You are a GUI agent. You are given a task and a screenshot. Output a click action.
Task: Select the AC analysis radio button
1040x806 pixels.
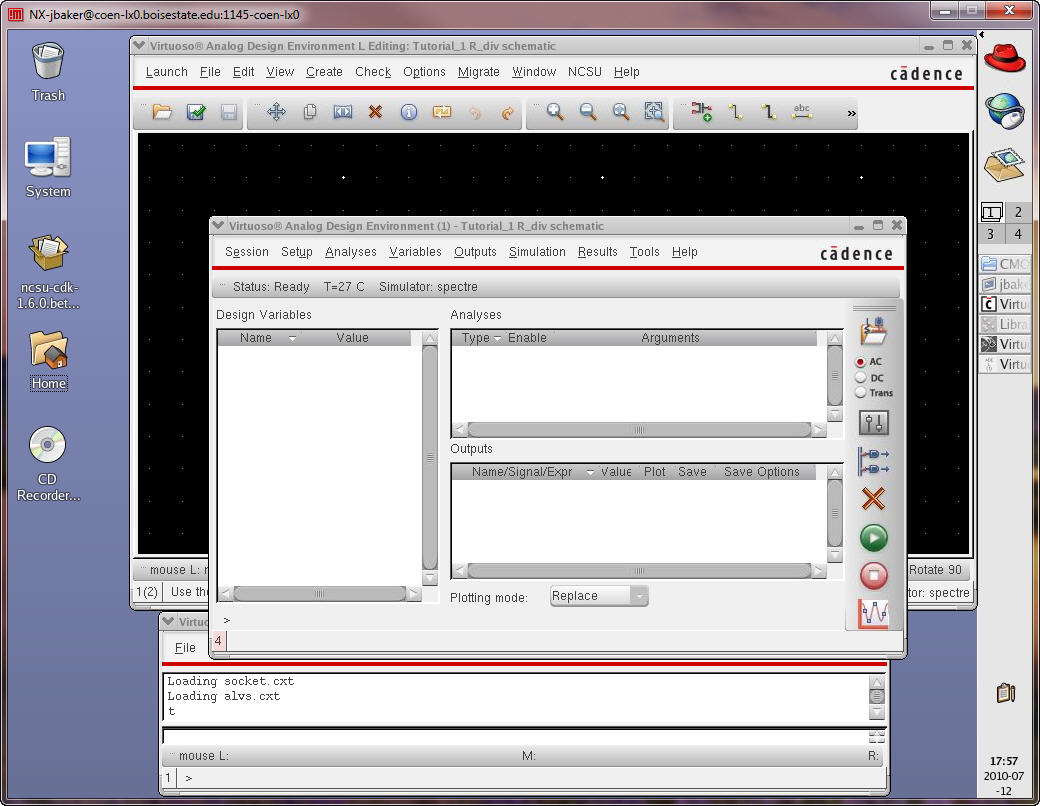coord(860,362)
